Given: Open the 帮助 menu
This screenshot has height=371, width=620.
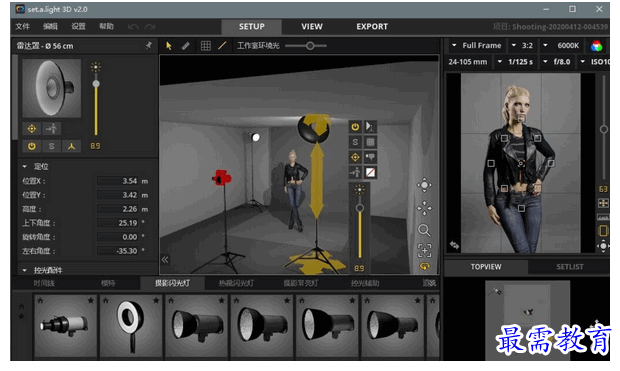Looking at the screenshot, I should pyautogui.click(x=106, y=26).
